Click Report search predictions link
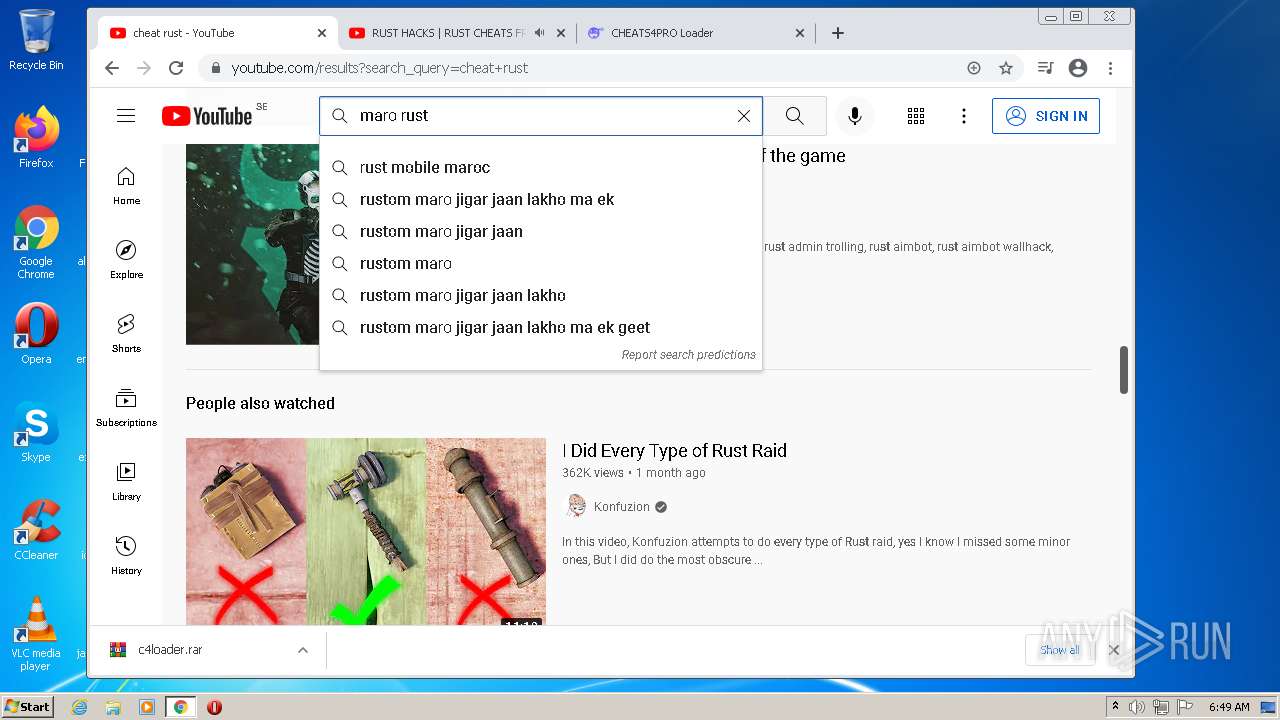The width and height of the screenshot is (1280, 720). tap(688, 355)
